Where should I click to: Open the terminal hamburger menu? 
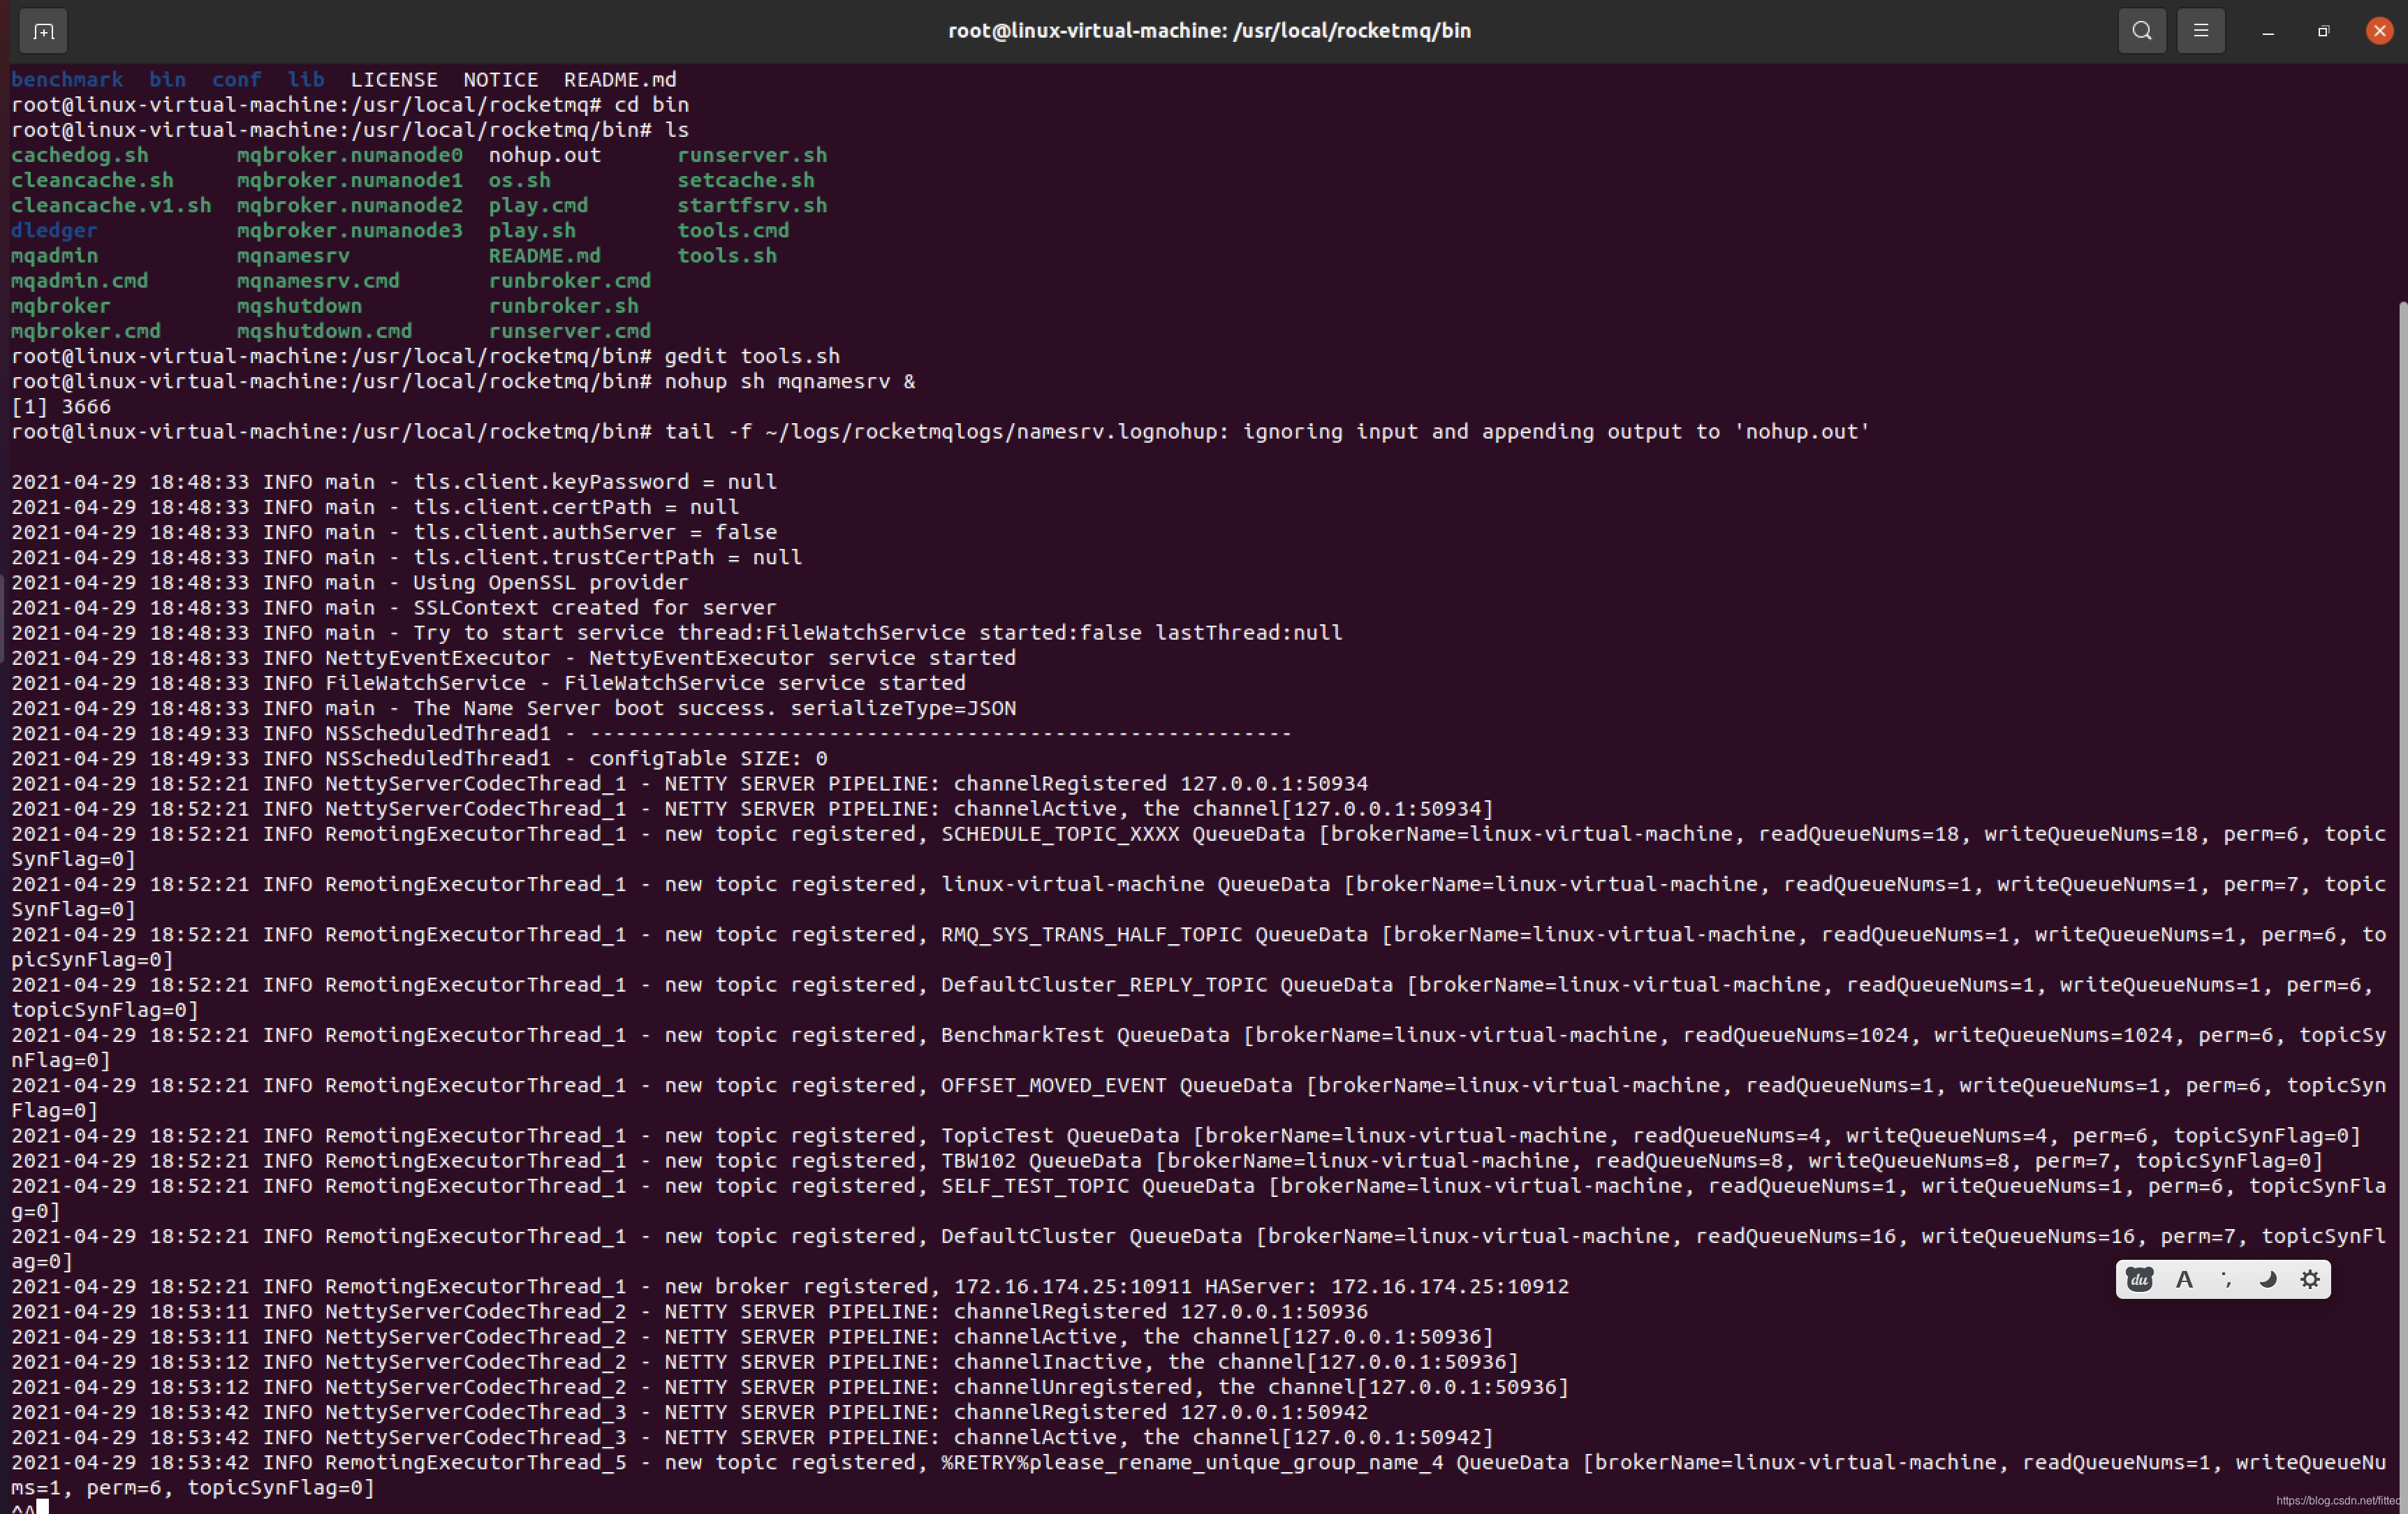click(x=2200, y=31)
